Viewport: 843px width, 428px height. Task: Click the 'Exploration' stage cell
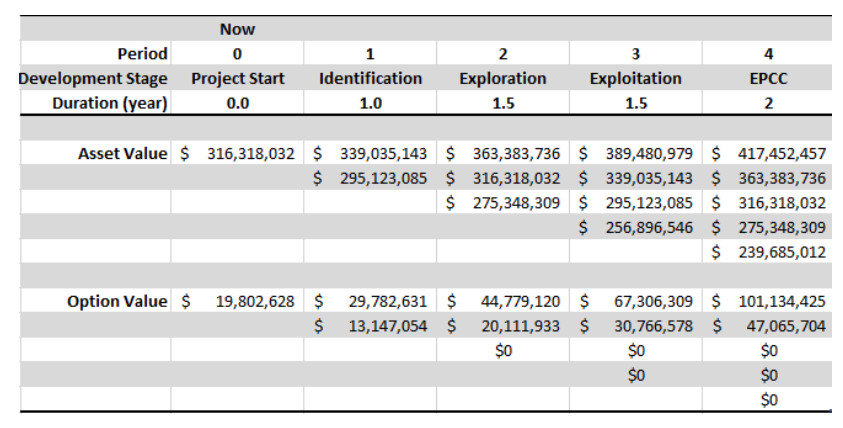click(x=502, y=78)
